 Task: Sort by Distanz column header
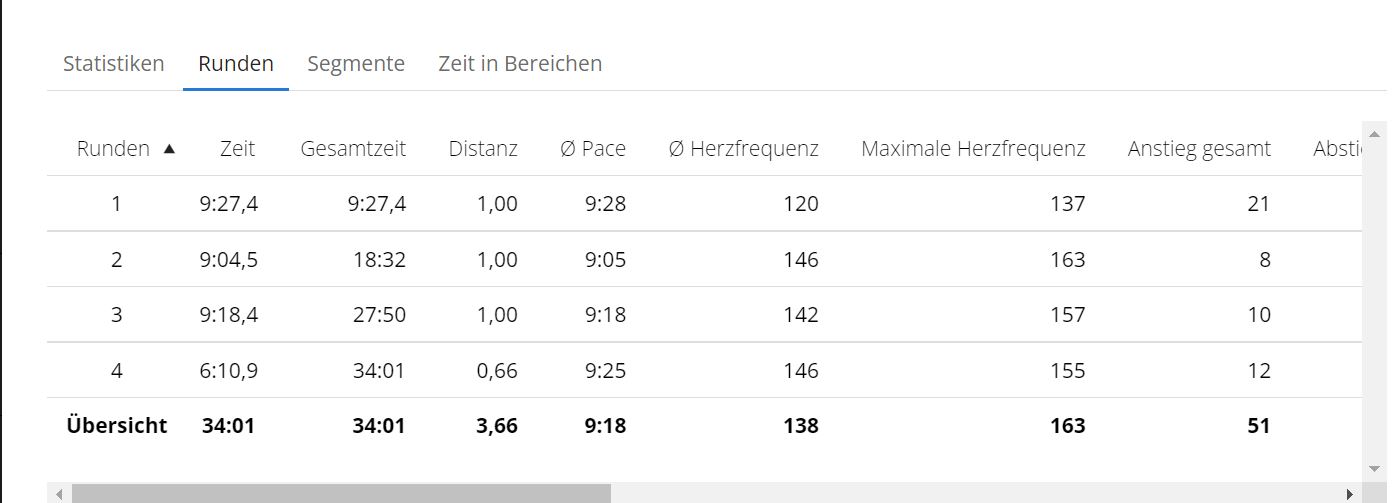tap(483, 149)
